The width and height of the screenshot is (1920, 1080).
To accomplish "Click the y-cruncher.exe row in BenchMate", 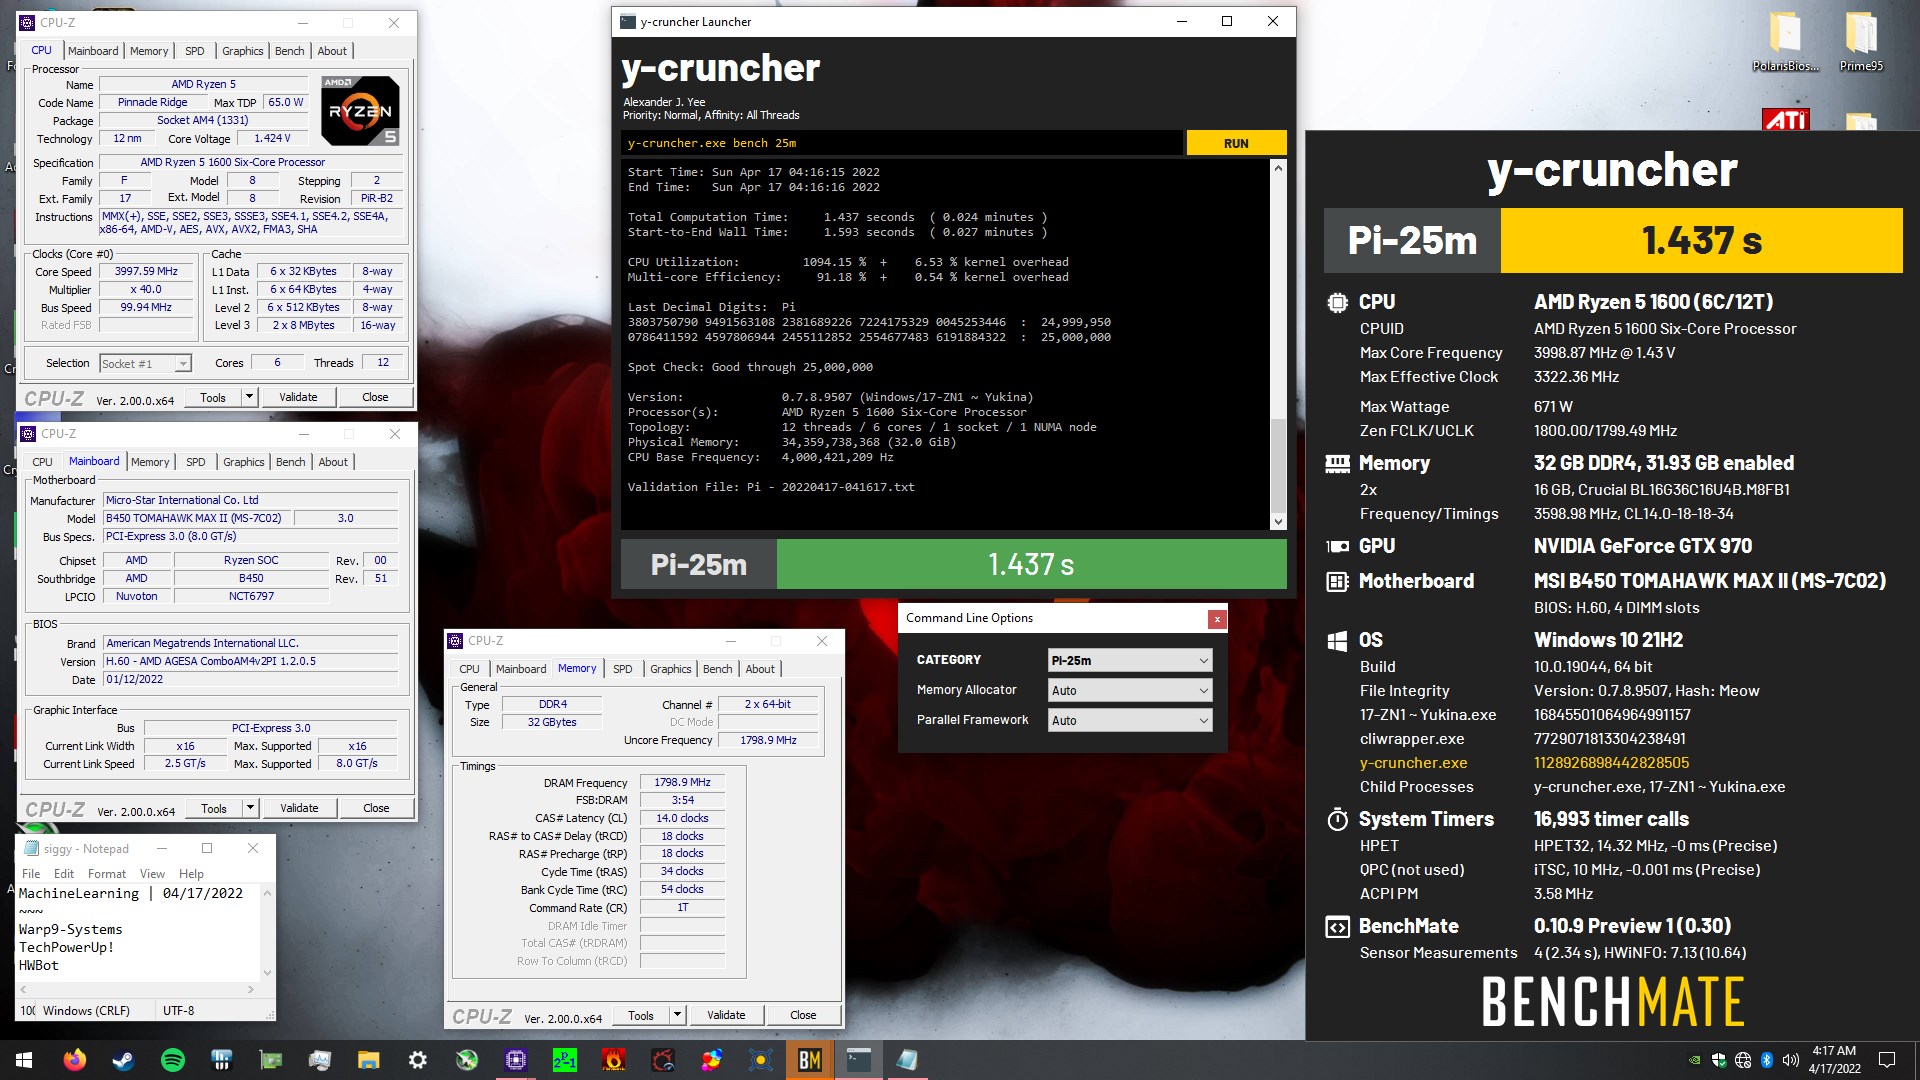I will pyautogui.click(x=1610, y=763).
